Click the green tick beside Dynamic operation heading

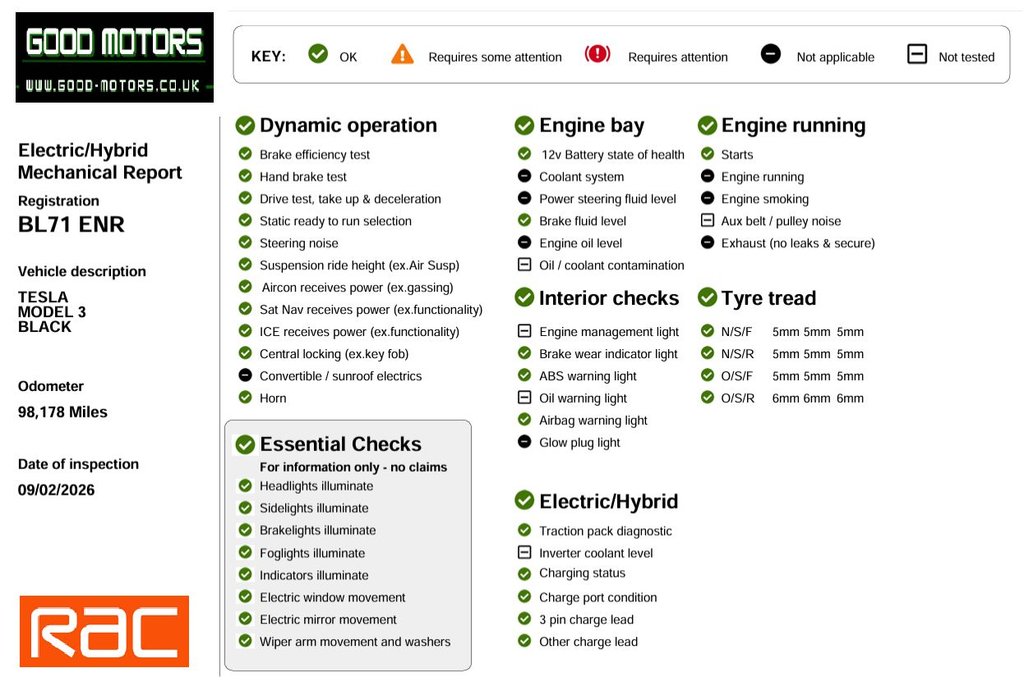click(x=245, y=125)
